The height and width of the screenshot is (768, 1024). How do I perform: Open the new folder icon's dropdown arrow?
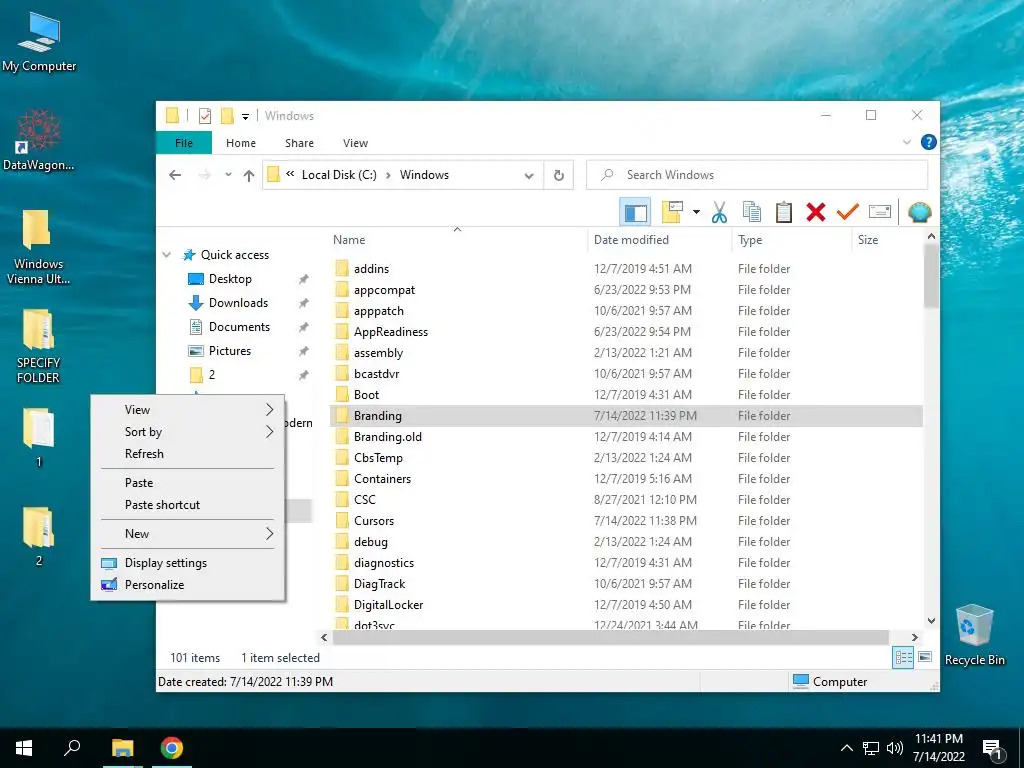pyautogui.click(x=696, y=212)
